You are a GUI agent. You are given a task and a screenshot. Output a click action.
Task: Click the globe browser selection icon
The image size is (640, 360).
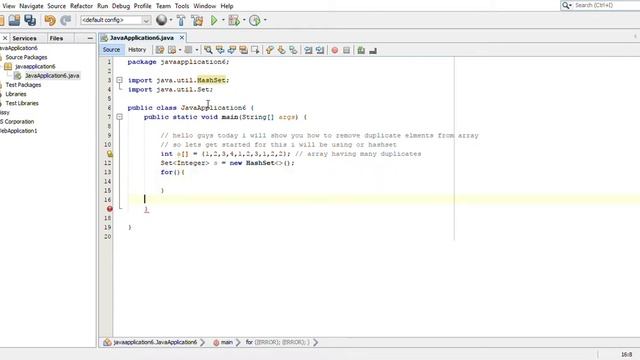[x=162, y=20]
